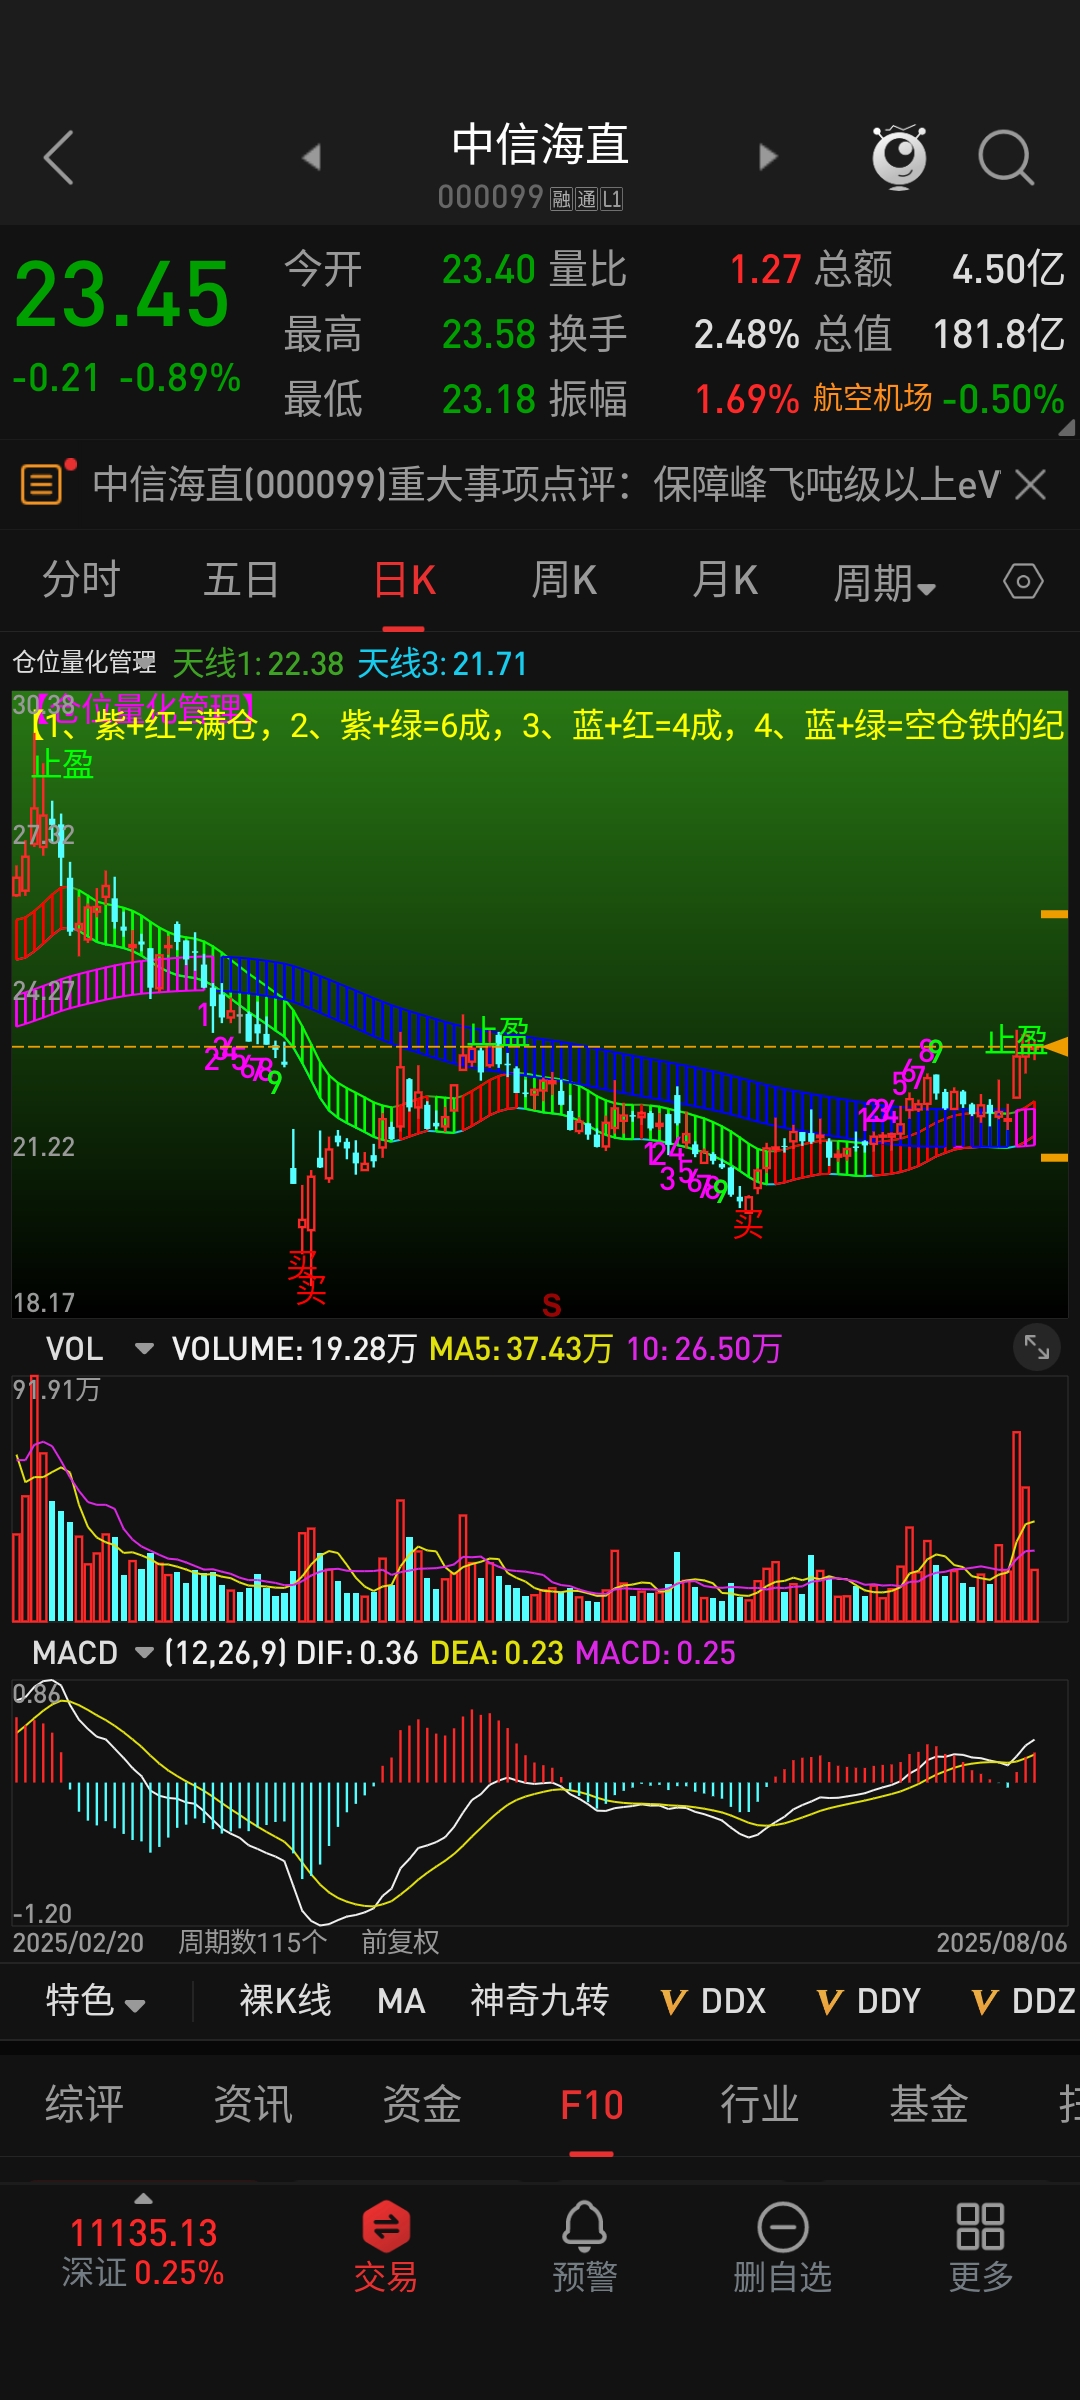Remove stock via 删自选 icon
The image size is (1080, 2400).
pos(782,2248)
